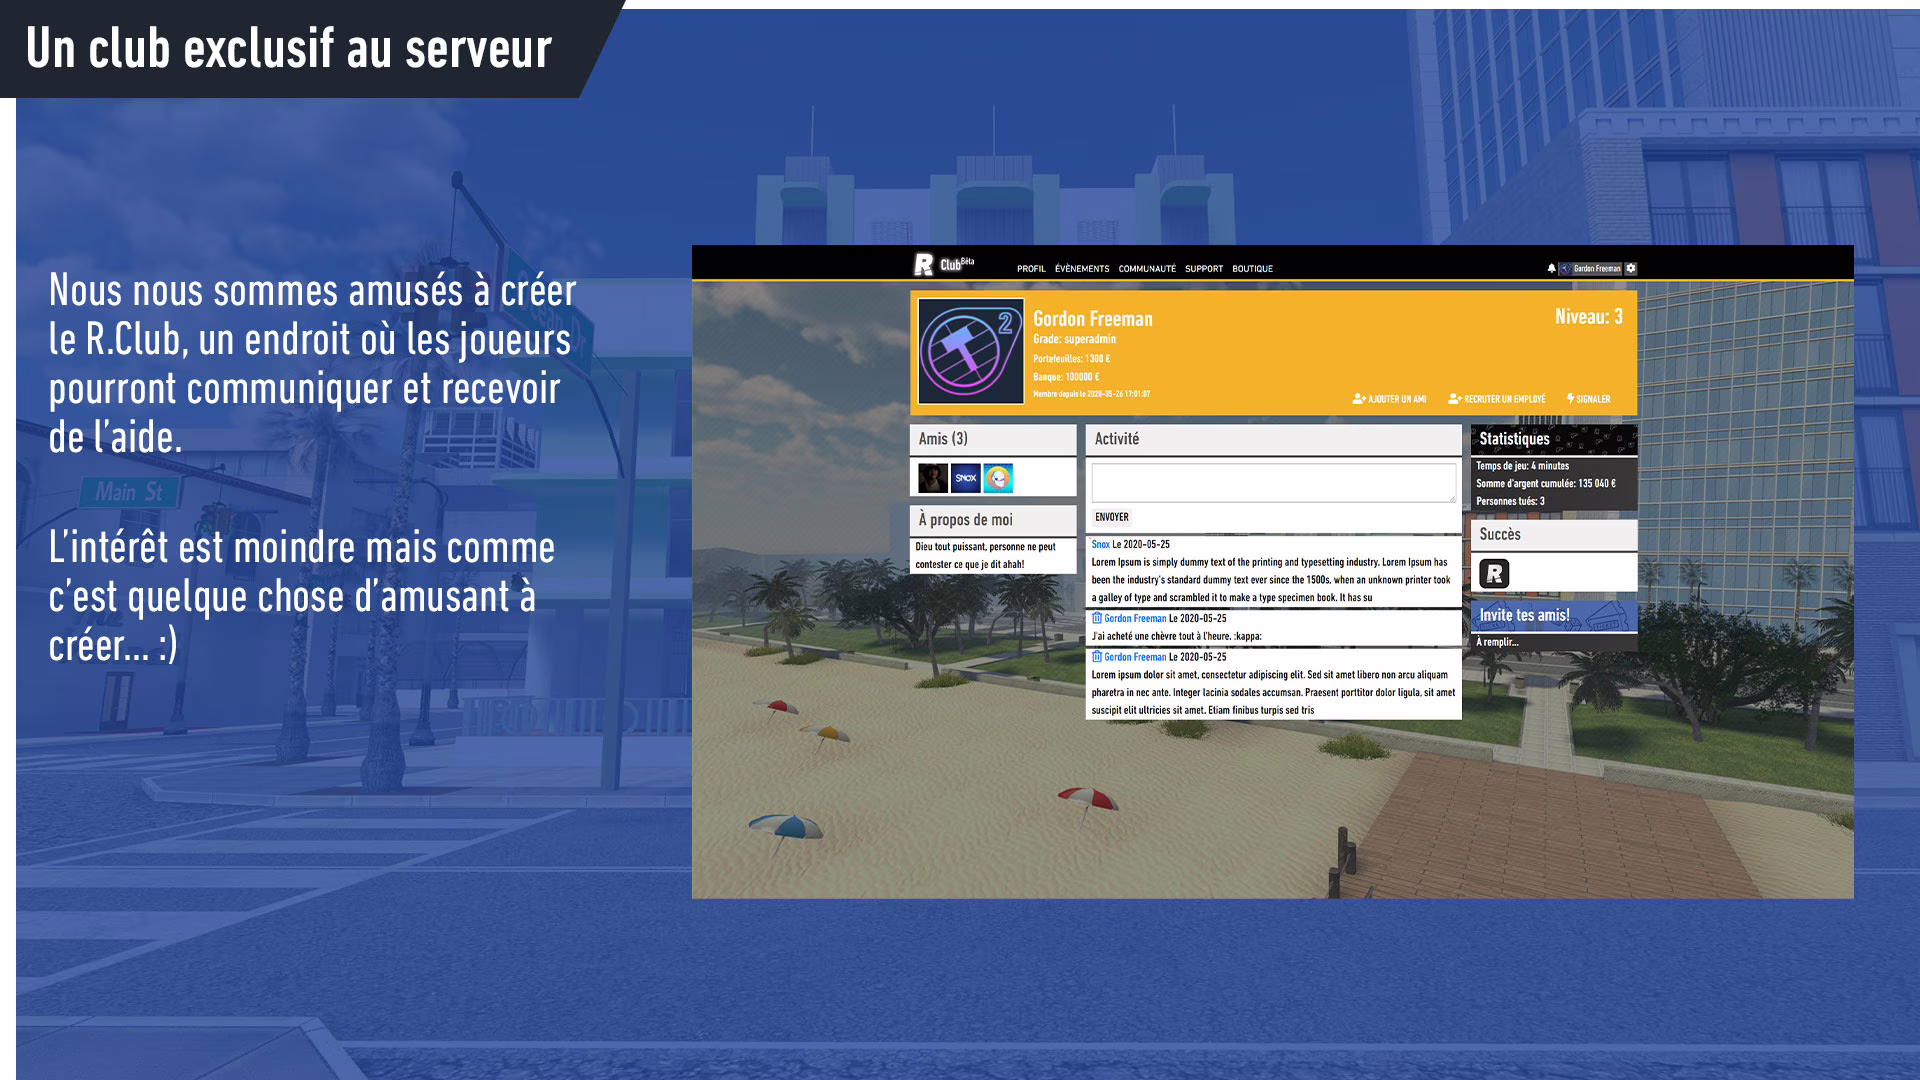
Task: Click RECRUTER UN EMPLOYÉ button
Action: 1496,399
